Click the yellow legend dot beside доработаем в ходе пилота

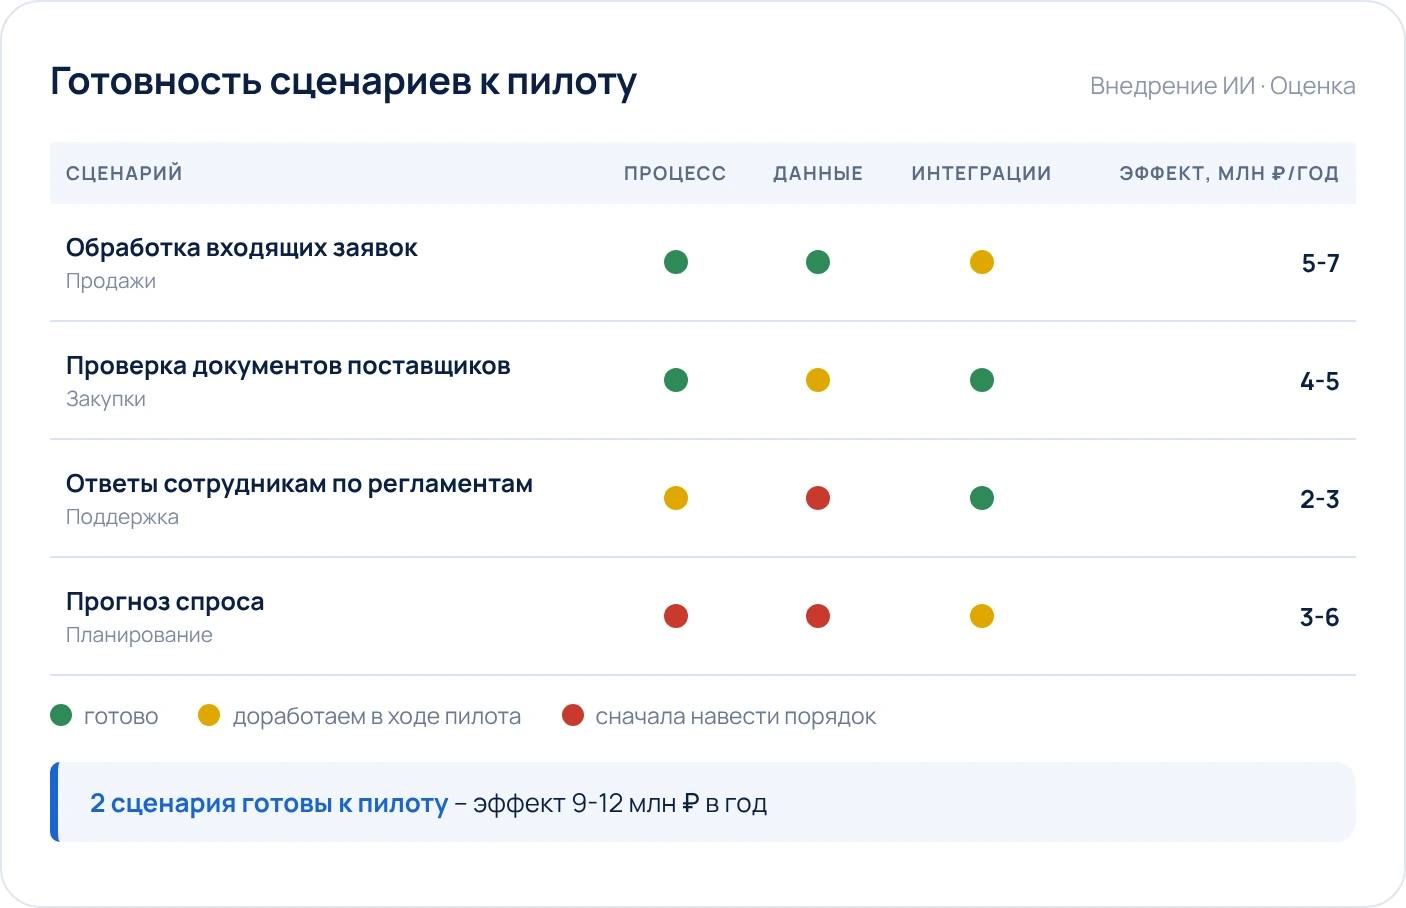[209, 715]
